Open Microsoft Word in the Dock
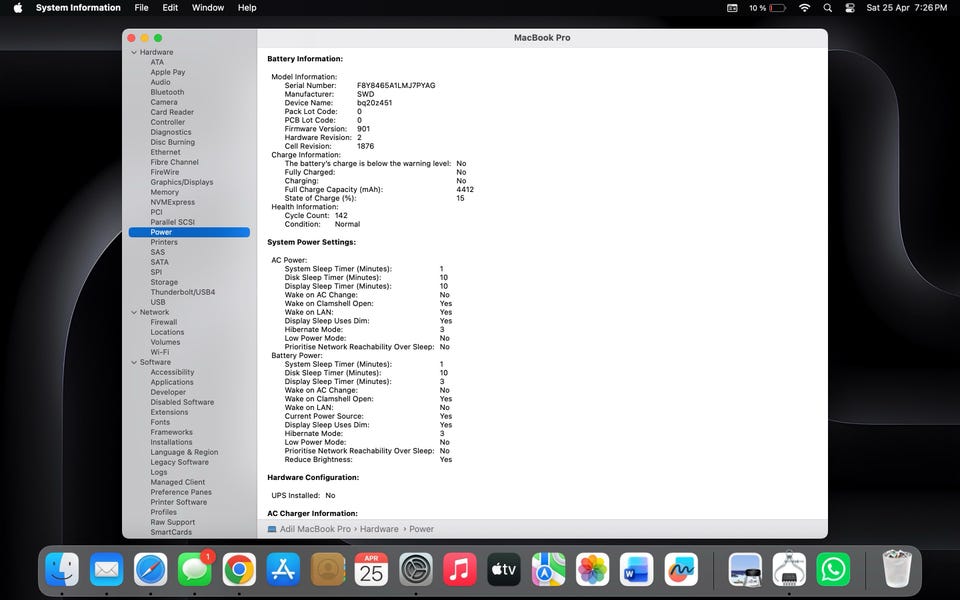The width and height of the screenshot is (960, 600). click(x=637, y=569)
